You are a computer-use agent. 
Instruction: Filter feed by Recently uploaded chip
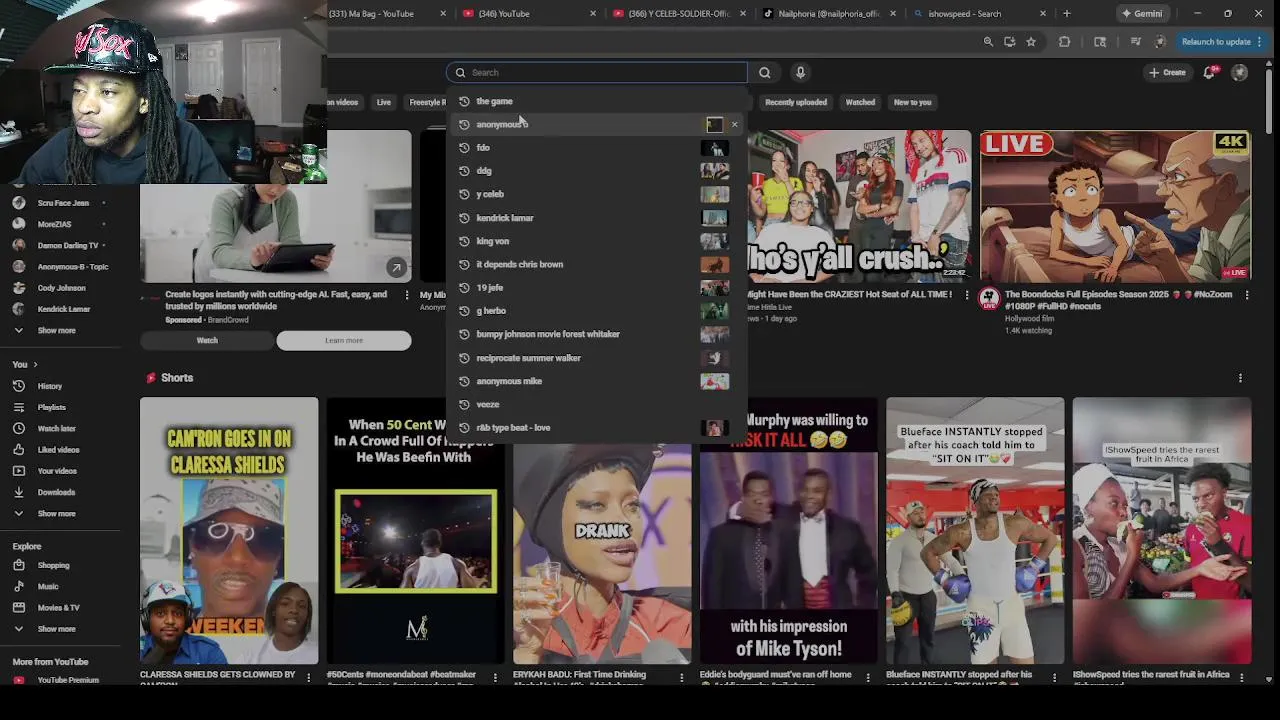[x=796, y=102]
